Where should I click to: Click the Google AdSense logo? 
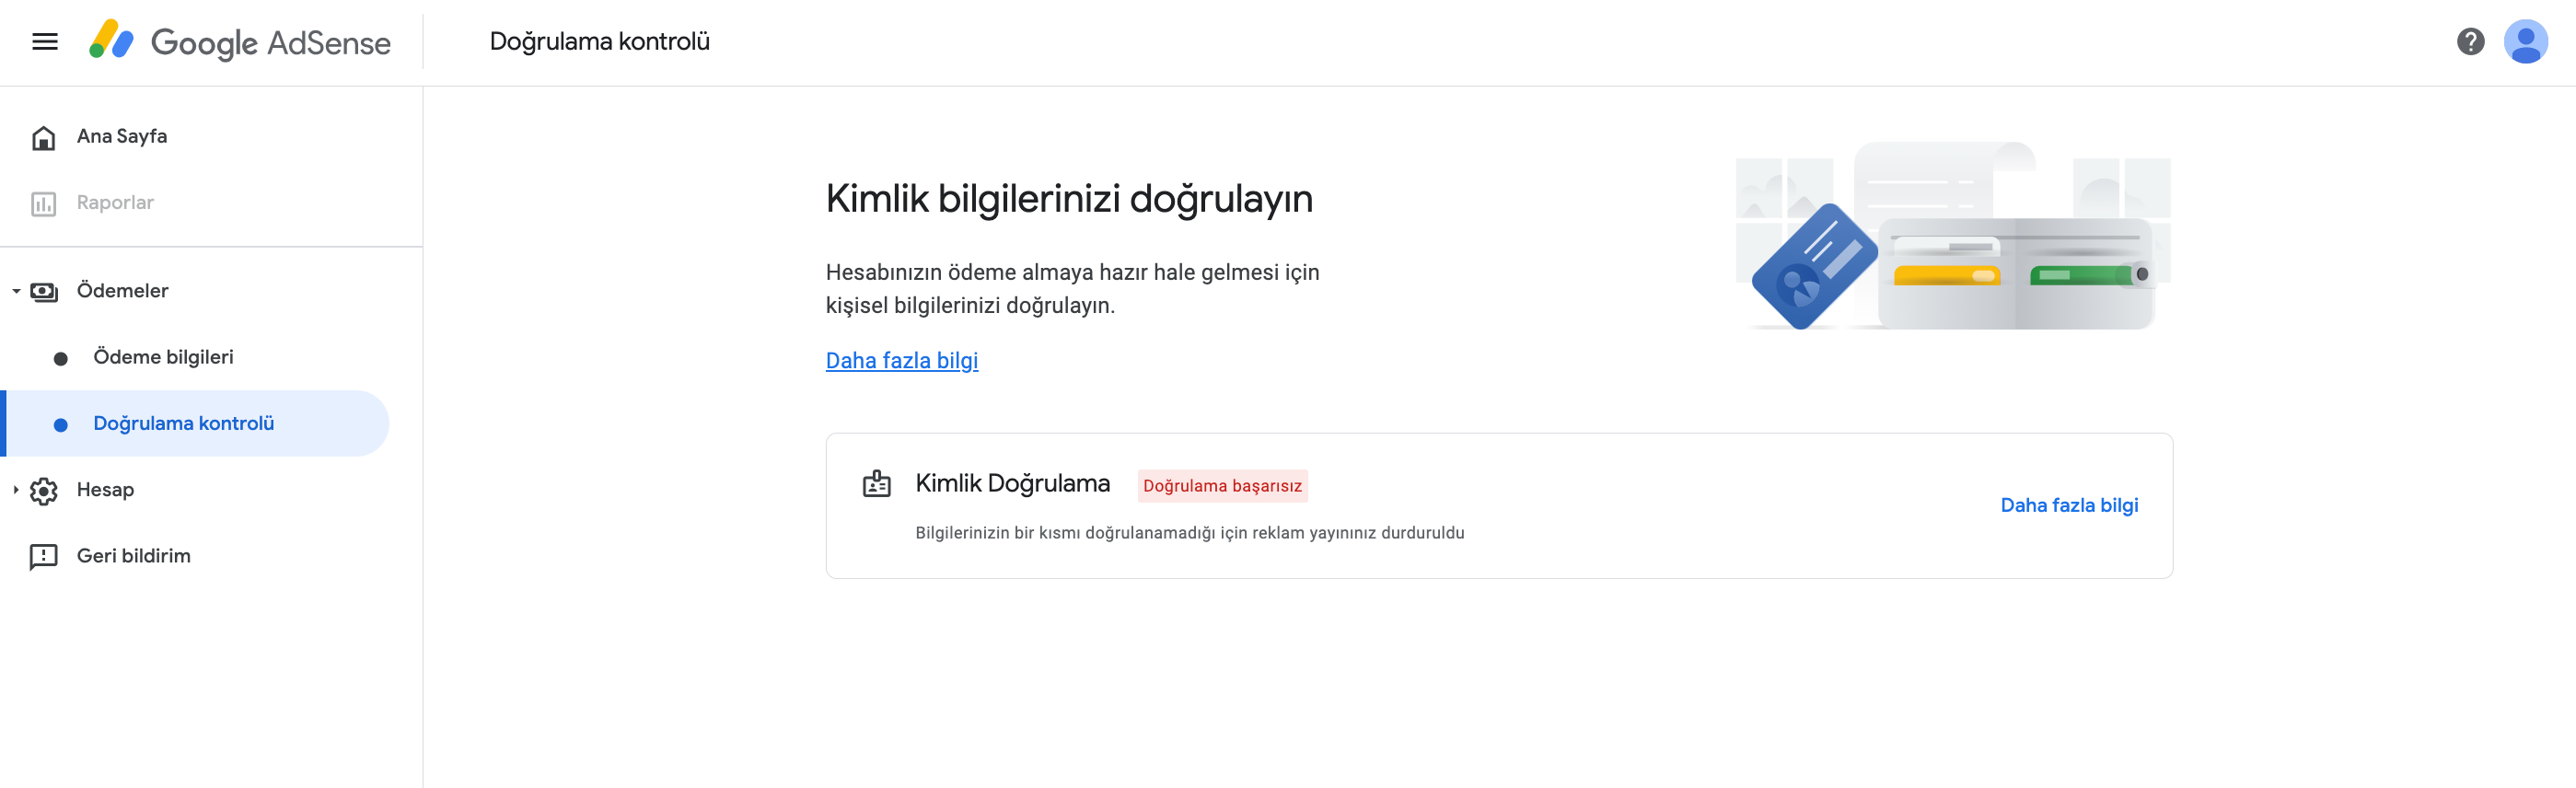pos(240,42)
